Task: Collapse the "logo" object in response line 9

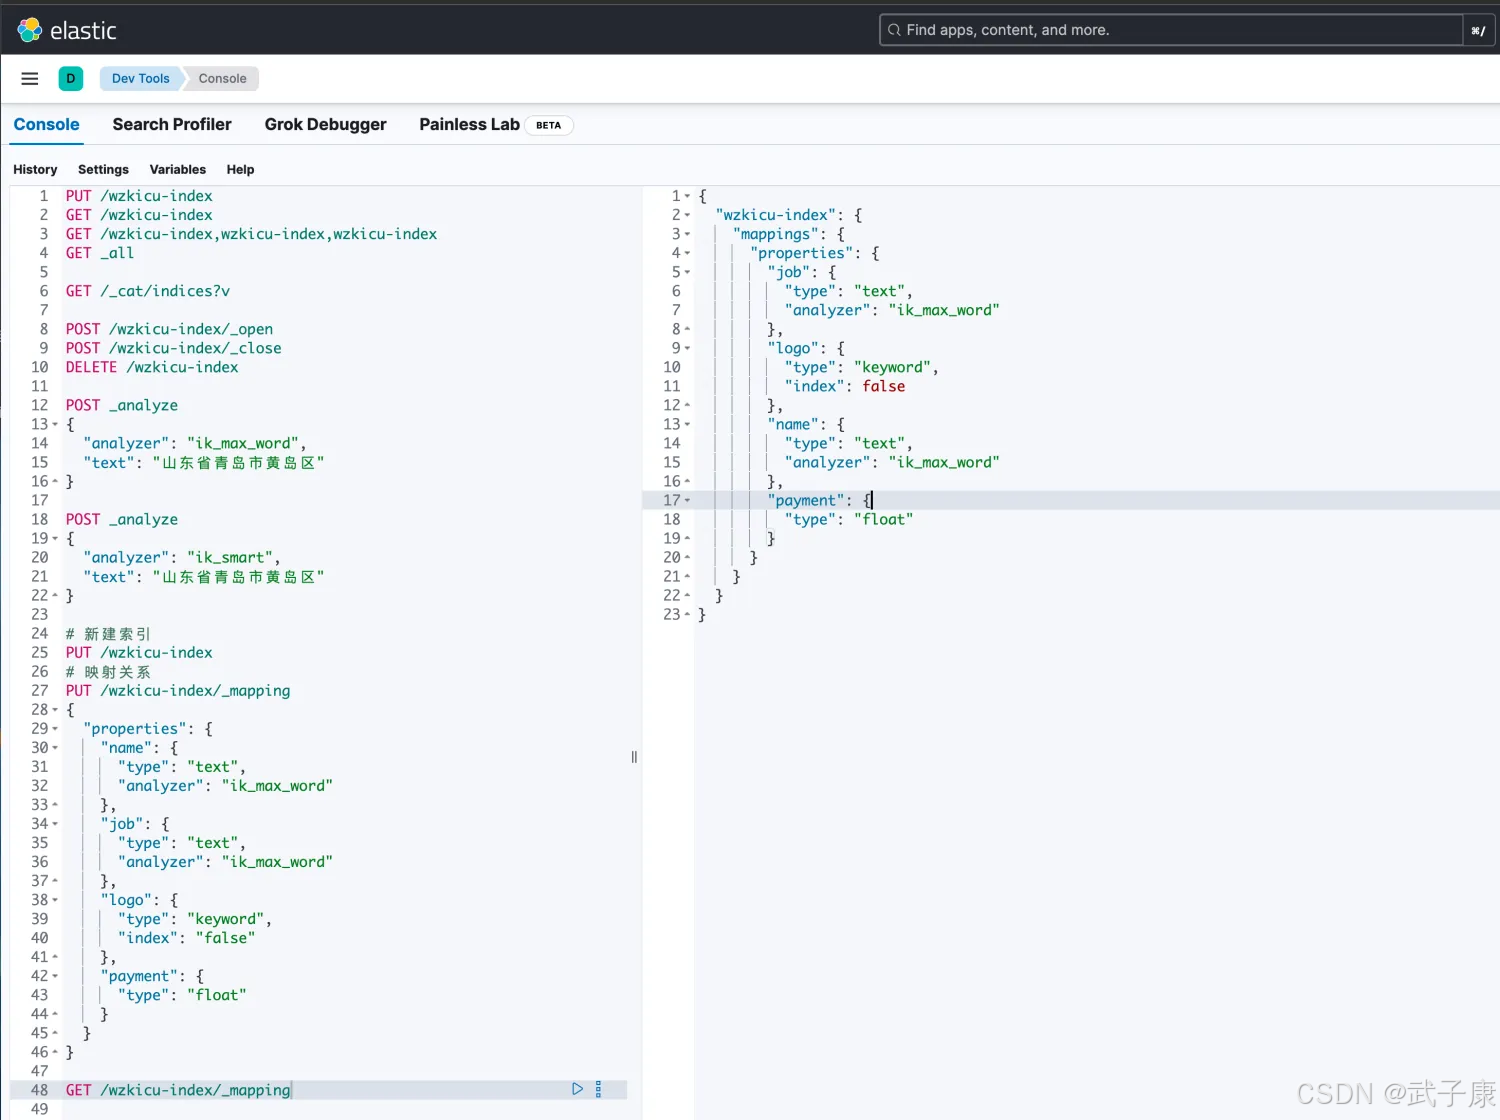Action: pyautogui.click(x=687, y=348)
